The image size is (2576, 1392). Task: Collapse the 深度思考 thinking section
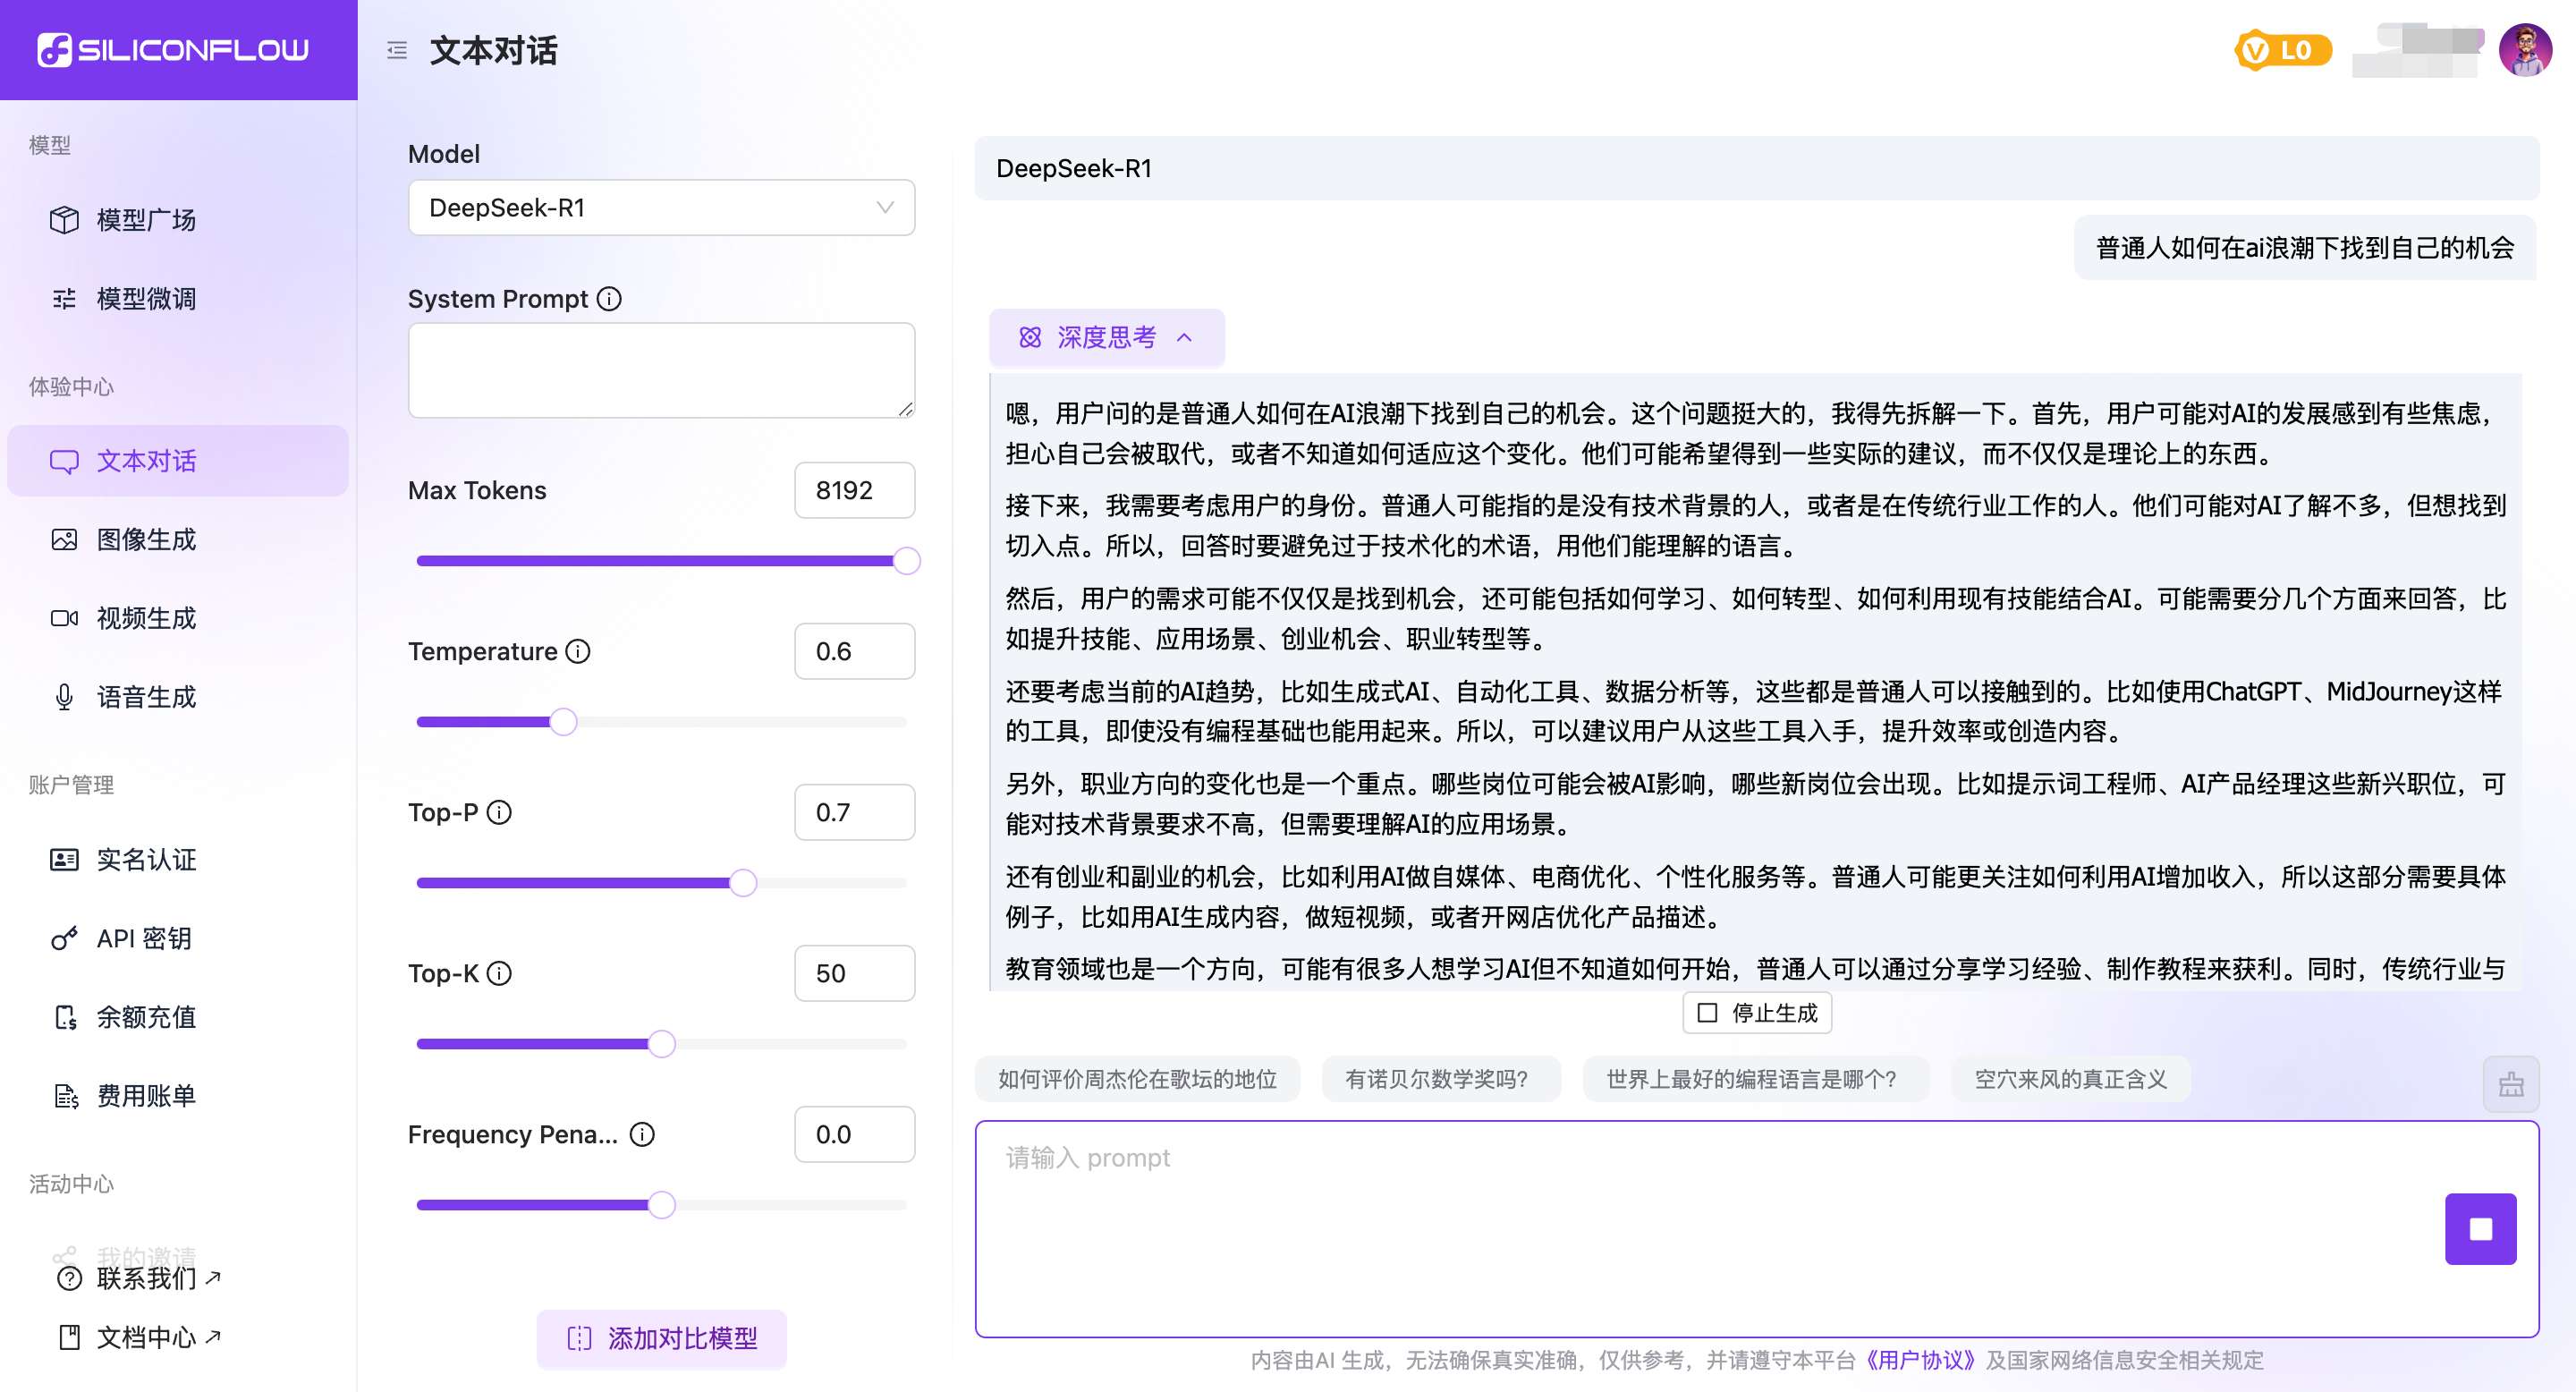(1106, 338)
